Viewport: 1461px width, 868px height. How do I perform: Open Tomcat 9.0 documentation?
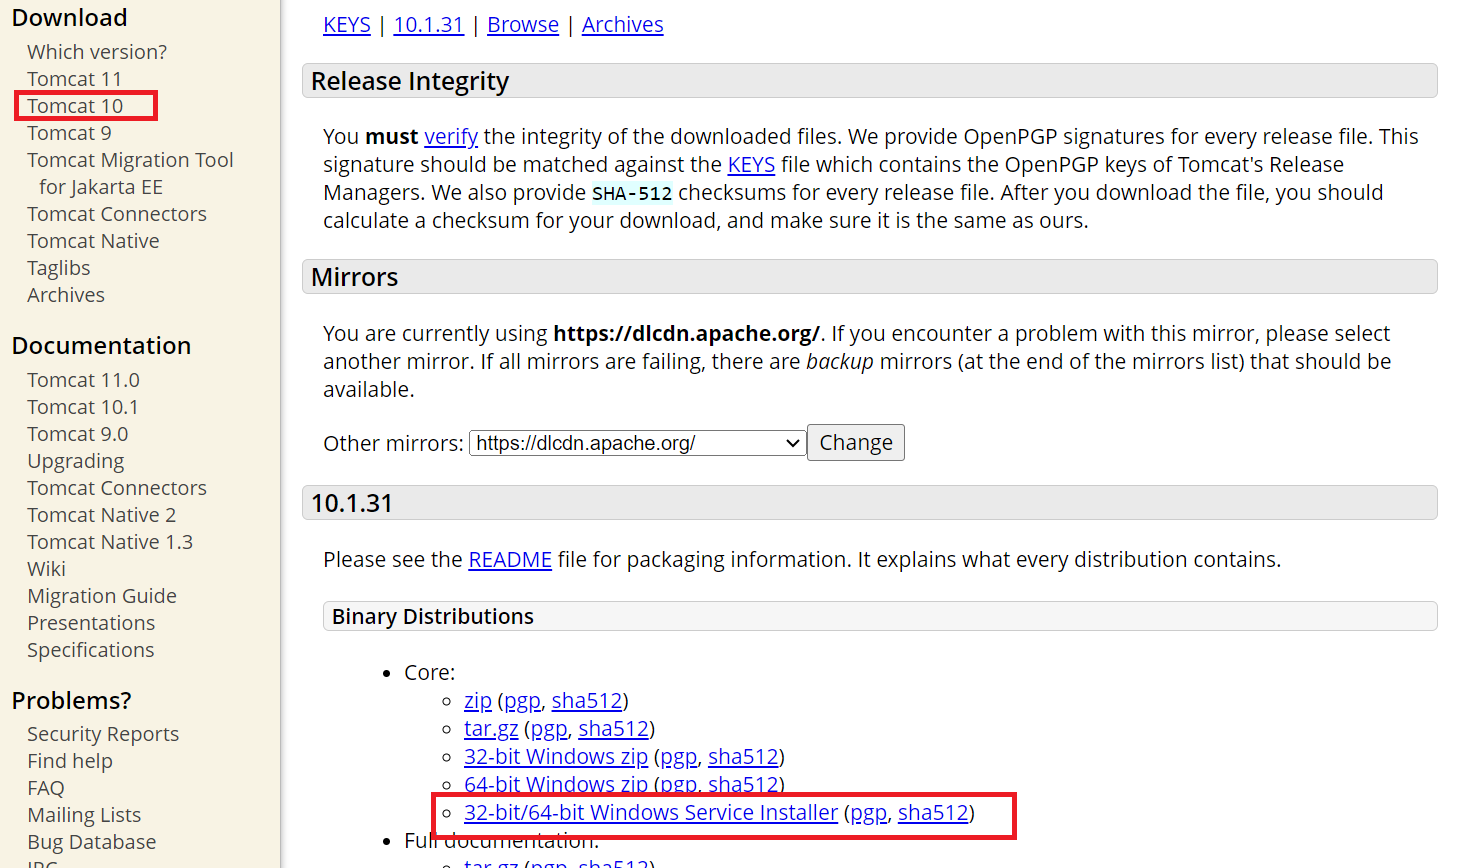78,434
